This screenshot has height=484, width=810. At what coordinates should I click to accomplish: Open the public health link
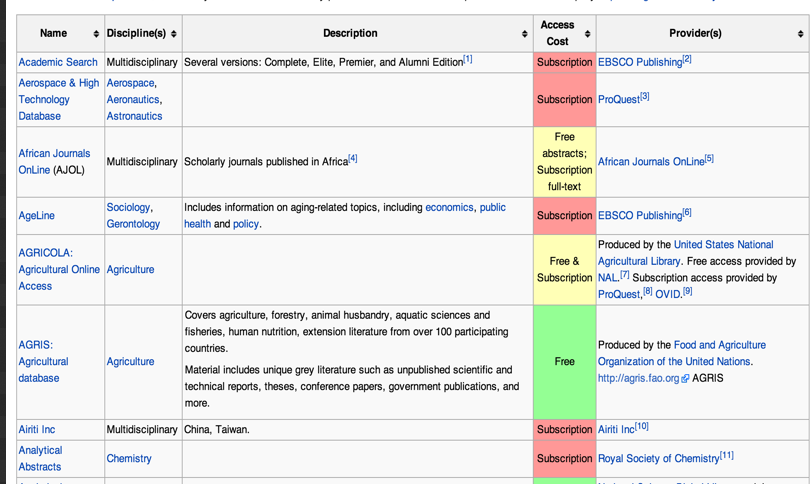[345, 215]
